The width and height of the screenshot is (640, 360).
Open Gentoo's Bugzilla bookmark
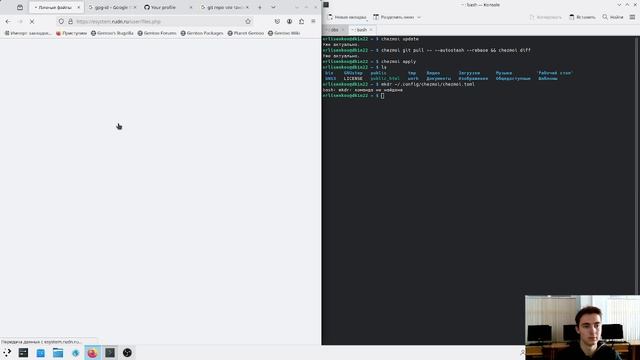112,33
